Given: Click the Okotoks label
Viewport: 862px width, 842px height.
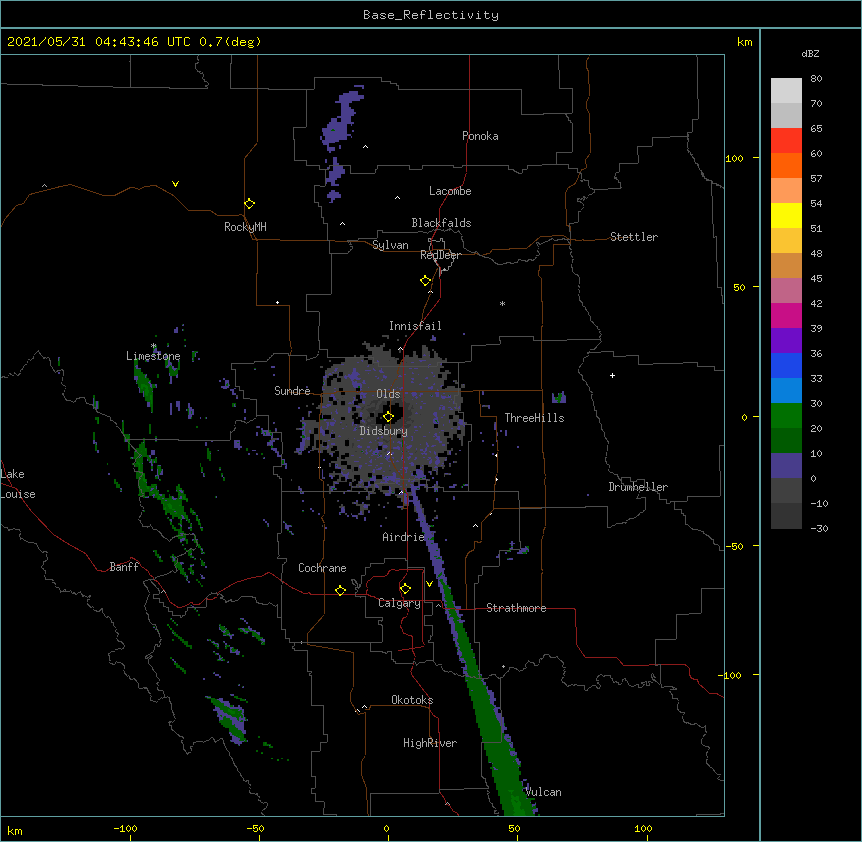Looking at the screenshot, I should (x=412, y=700).
